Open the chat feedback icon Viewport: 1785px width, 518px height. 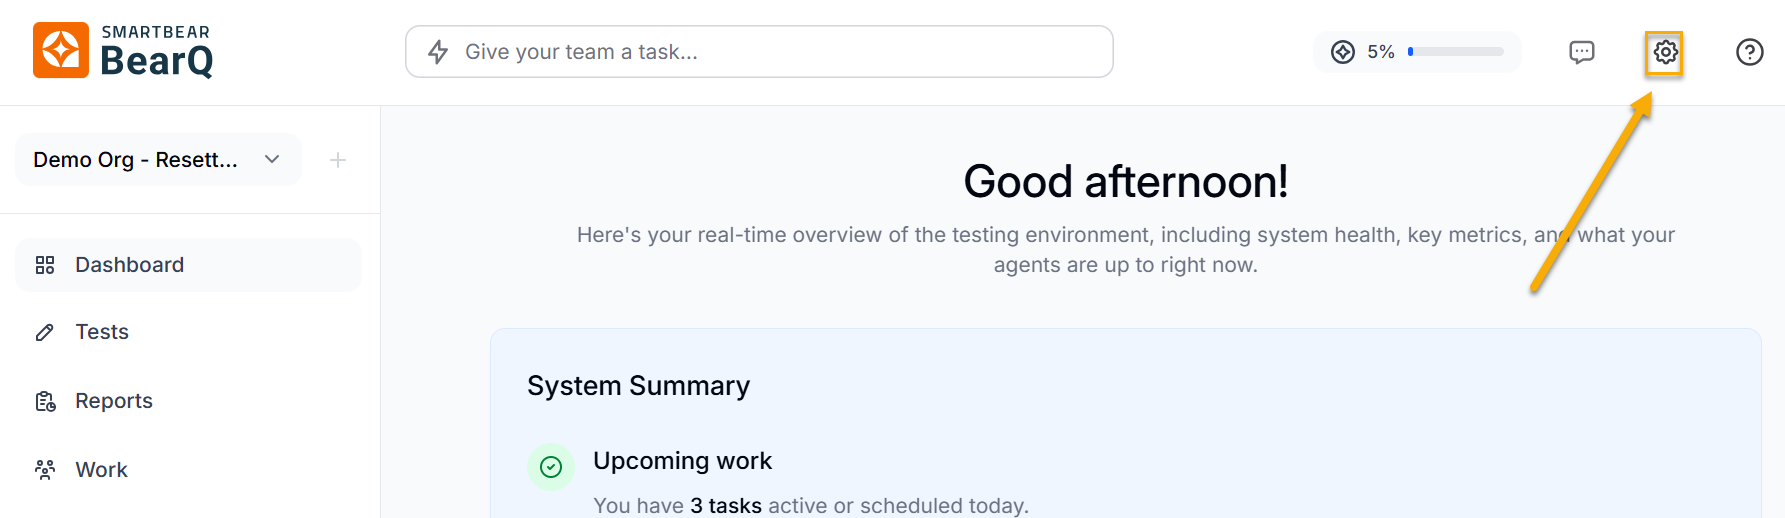pos(1581,52)
